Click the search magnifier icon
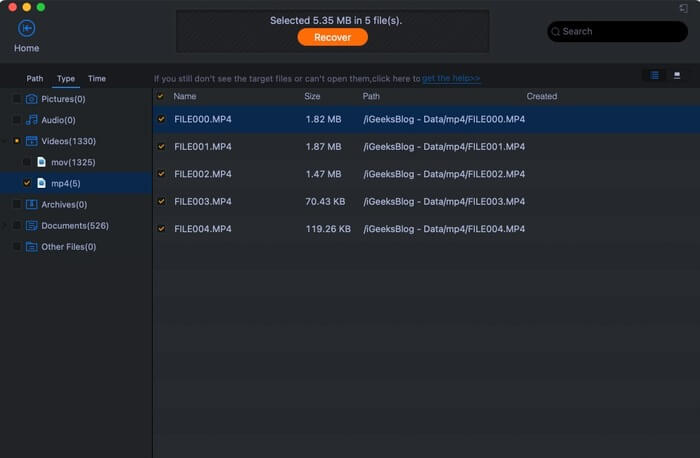The width and height of the screenshot is (700, 458). (556, 32)
